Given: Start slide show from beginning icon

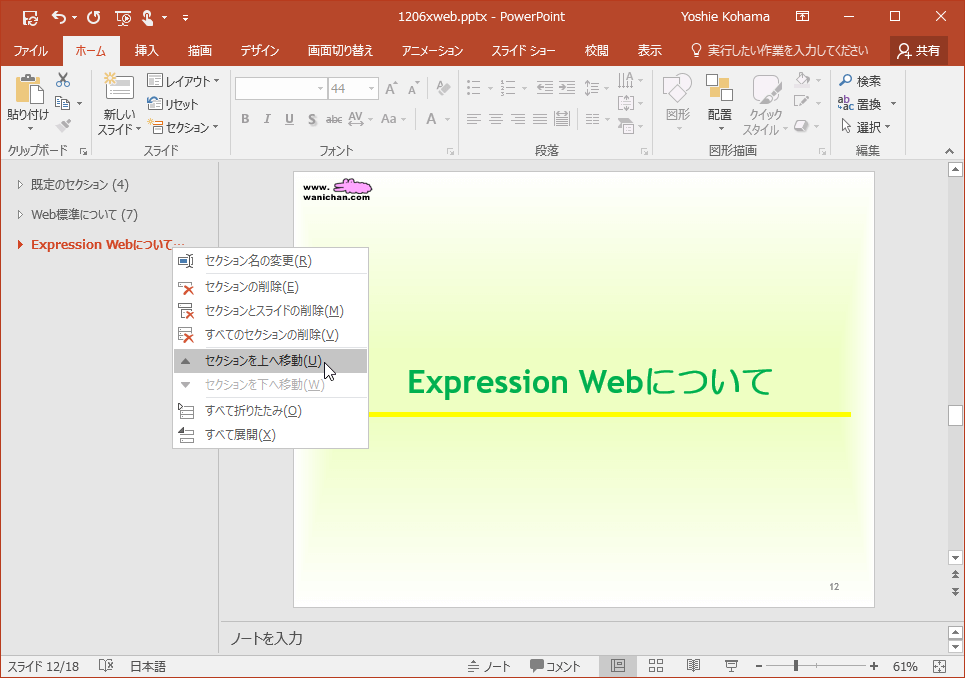Looking at the screenshot, I should 123,18.
